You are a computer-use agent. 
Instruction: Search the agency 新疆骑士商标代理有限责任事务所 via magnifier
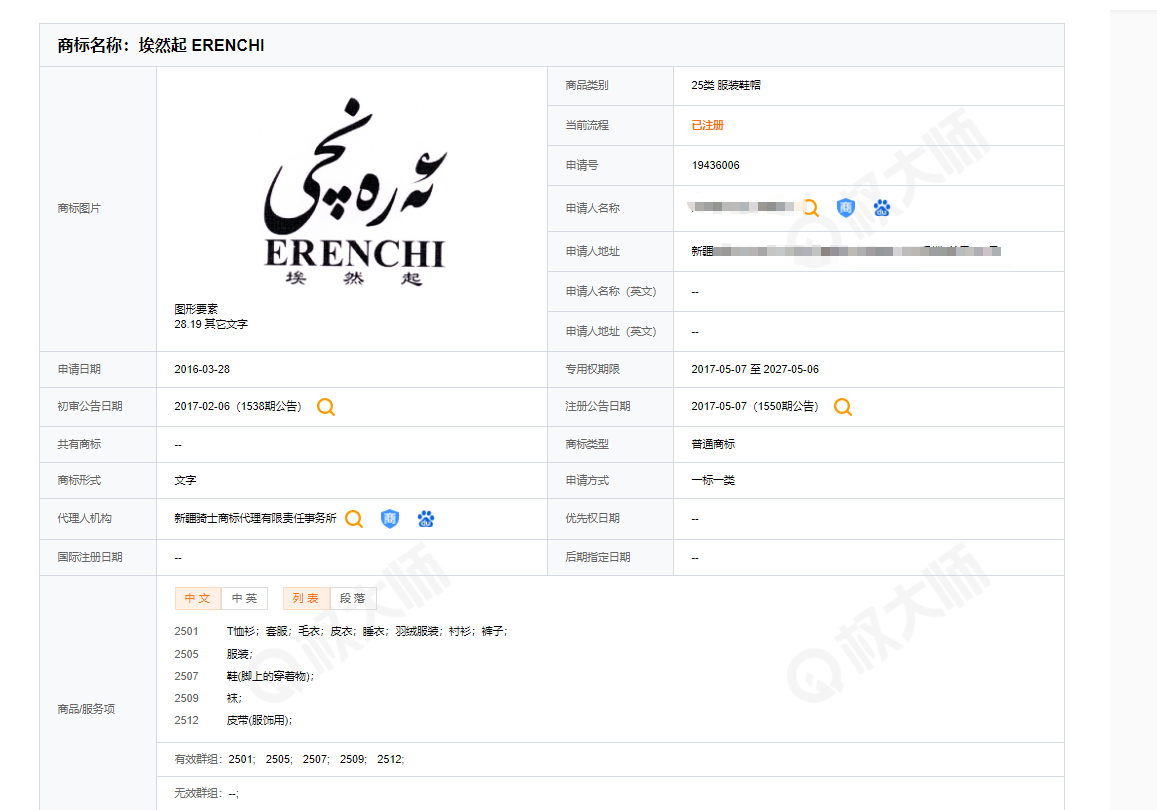coord(354,519)
